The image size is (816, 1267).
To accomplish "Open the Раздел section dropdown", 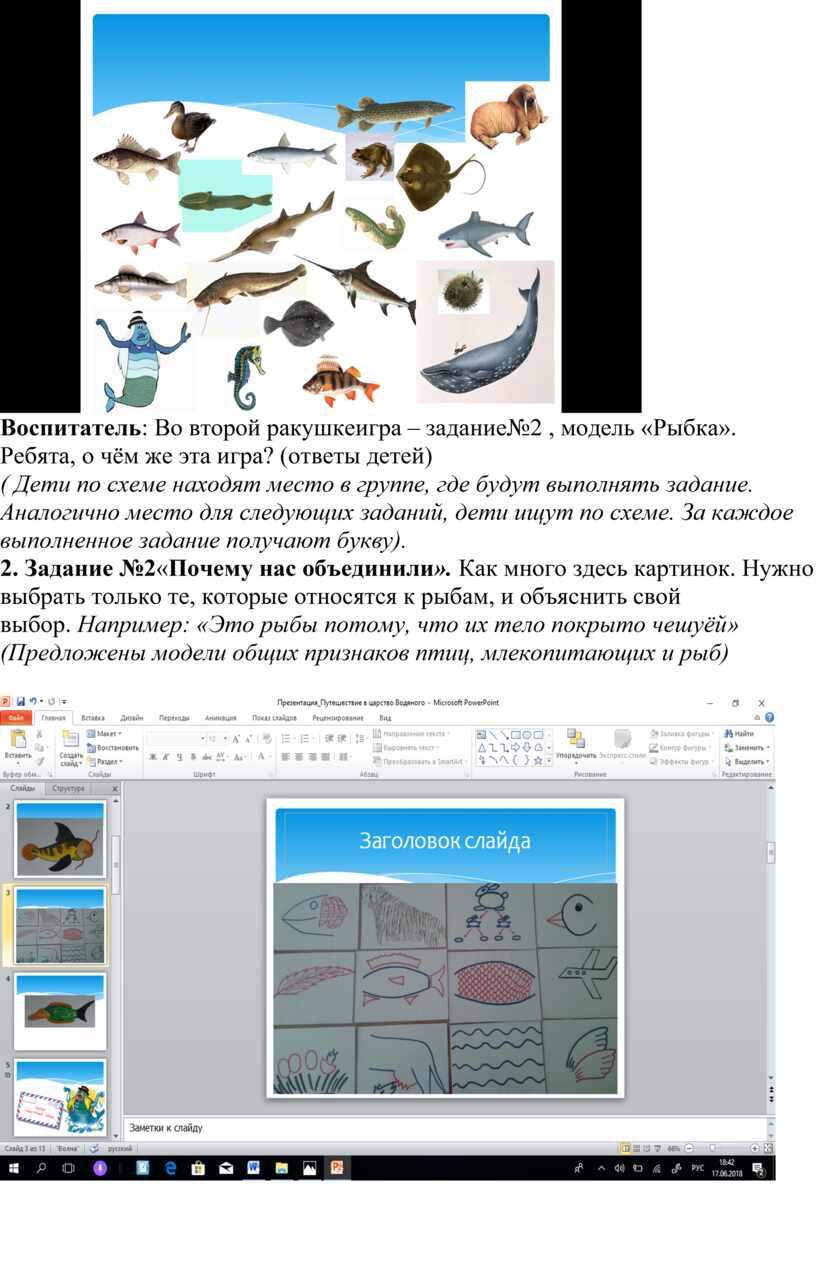I will (x=105, y=761).
